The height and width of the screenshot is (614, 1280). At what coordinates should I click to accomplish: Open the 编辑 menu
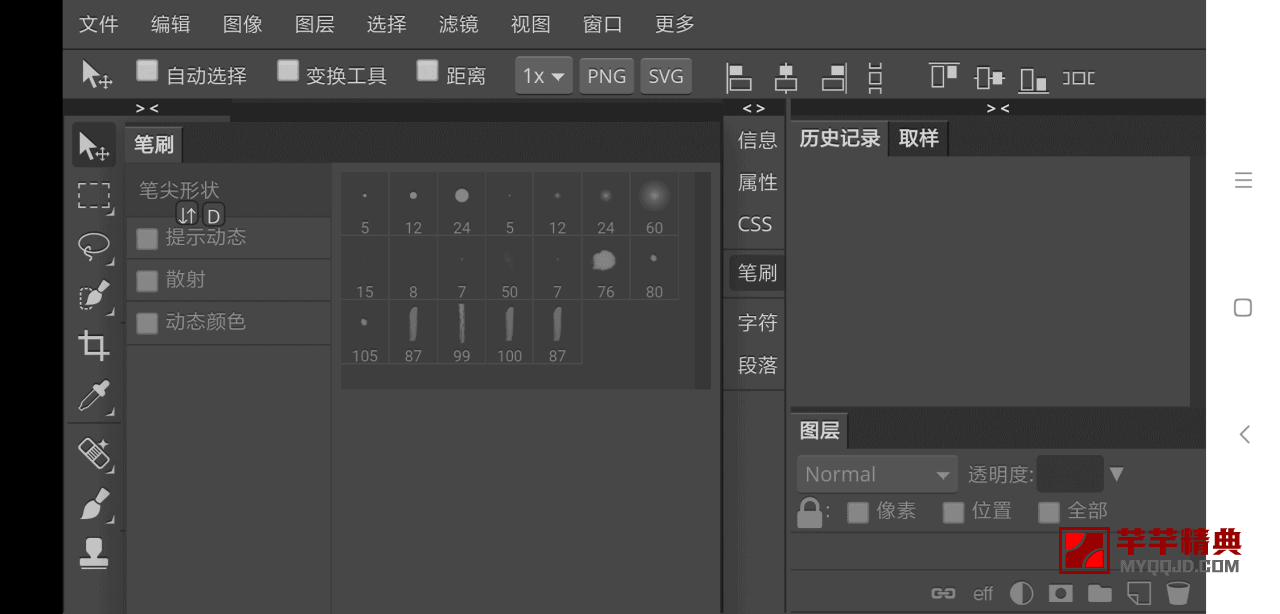pyautogui.click(x=171, y=24)
